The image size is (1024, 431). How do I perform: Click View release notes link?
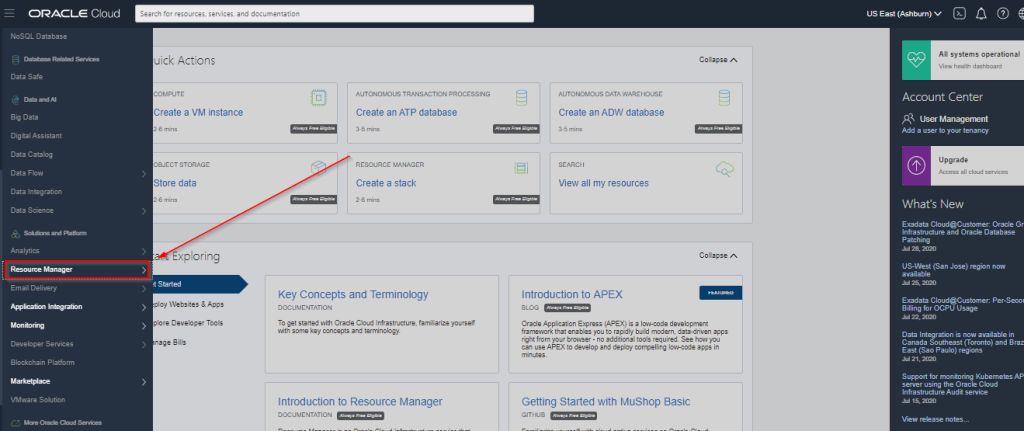[x=935, y=419]
